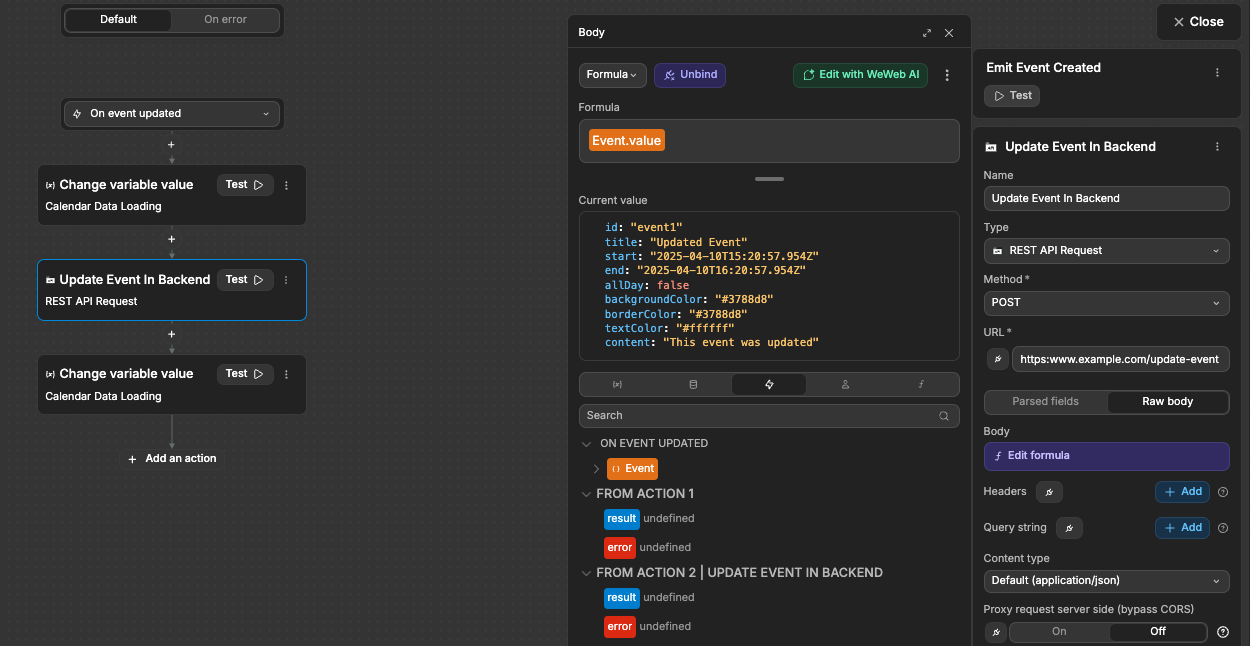Click the bind icon next to the URL field
This screenshot has height=646, width=1250.
click(x=997, y=359)
